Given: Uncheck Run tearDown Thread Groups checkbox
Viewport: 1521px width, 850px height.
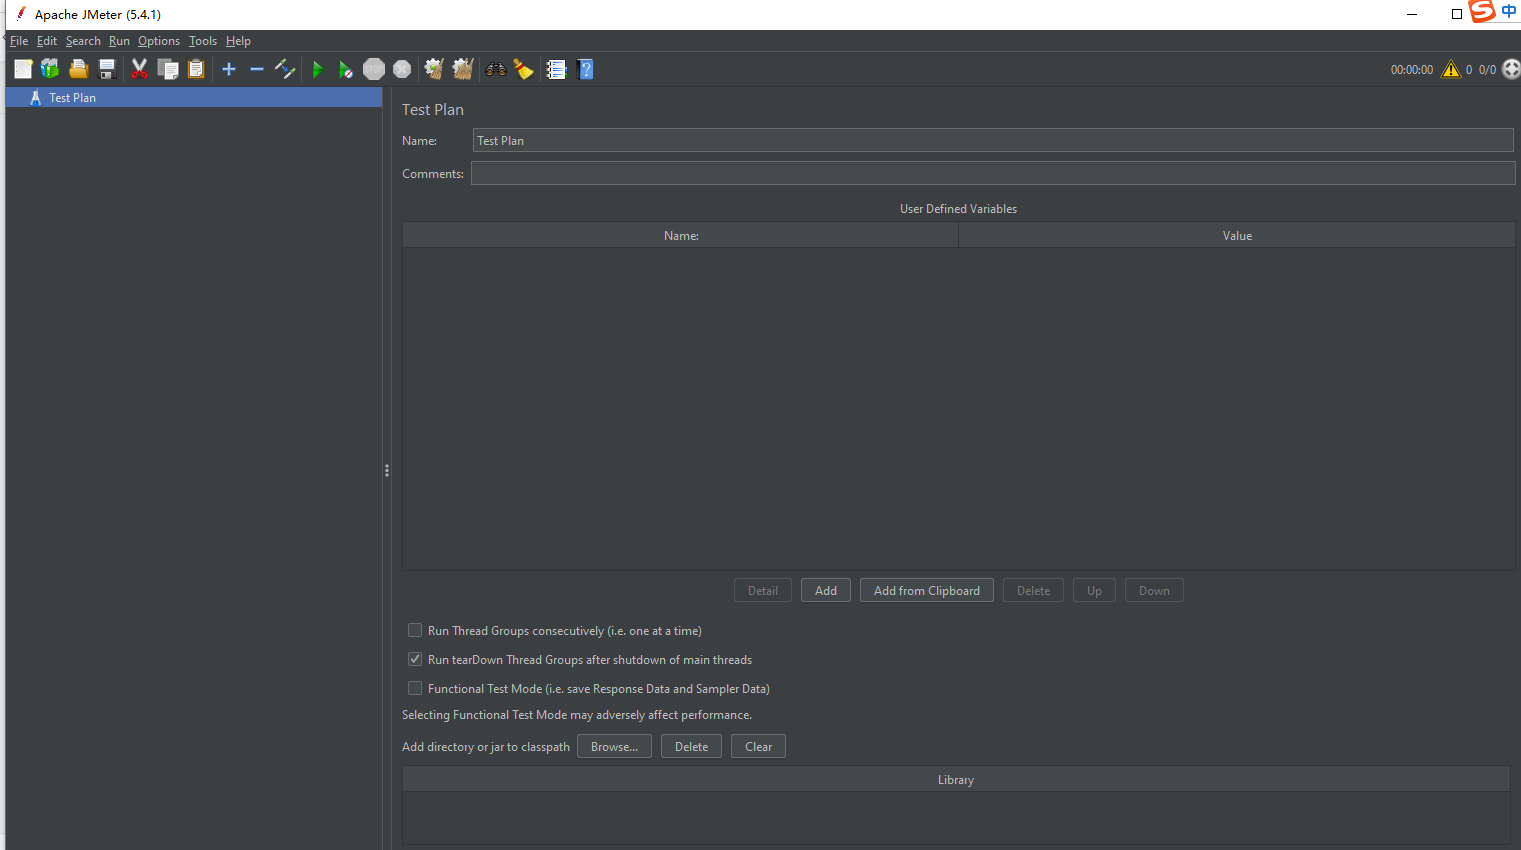Looking at the screenshot, I should (415, 660).
